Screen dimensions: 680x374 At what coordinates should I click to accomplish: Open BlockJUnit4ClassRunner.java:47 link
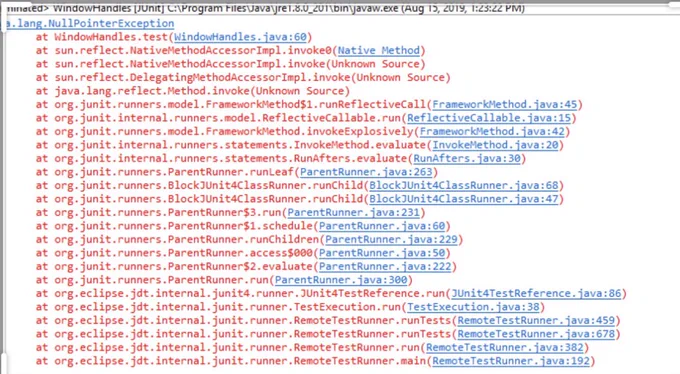[x=464, y=199]
